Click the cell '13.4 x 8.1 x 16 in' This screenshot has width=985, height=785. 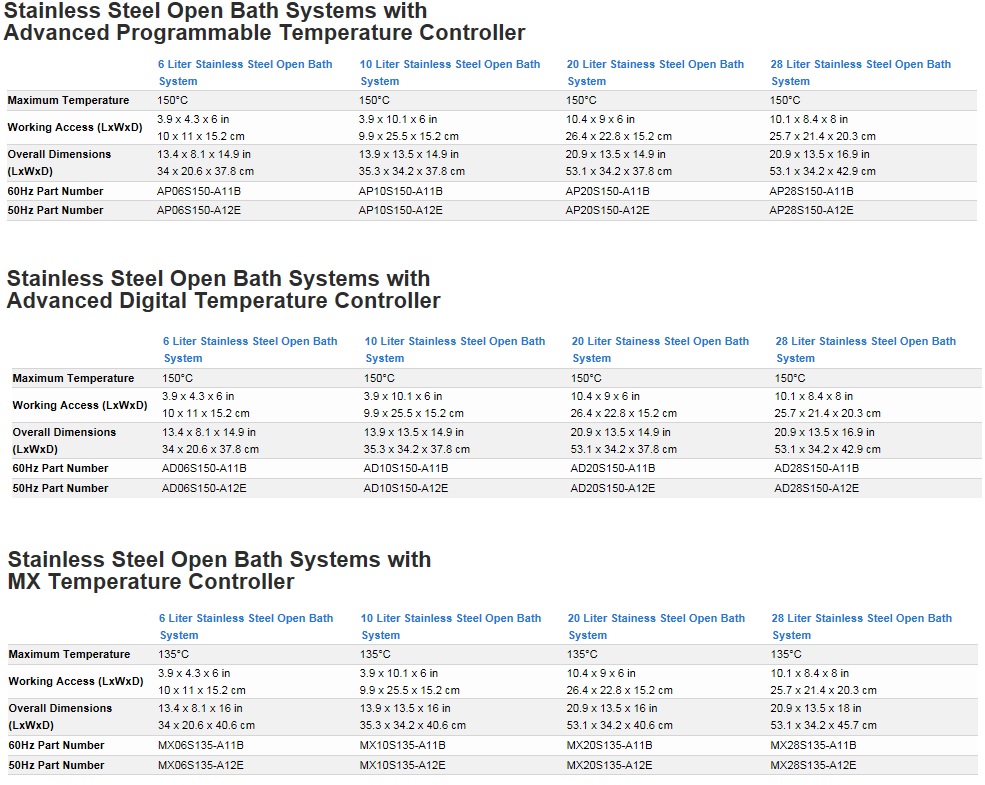[200, 708]
